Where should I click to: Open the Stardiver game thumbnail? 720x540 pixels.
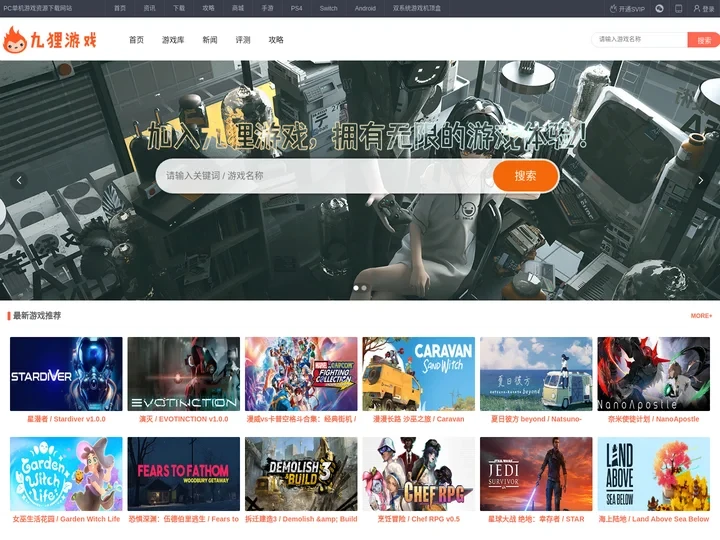[x=66, y=374]
